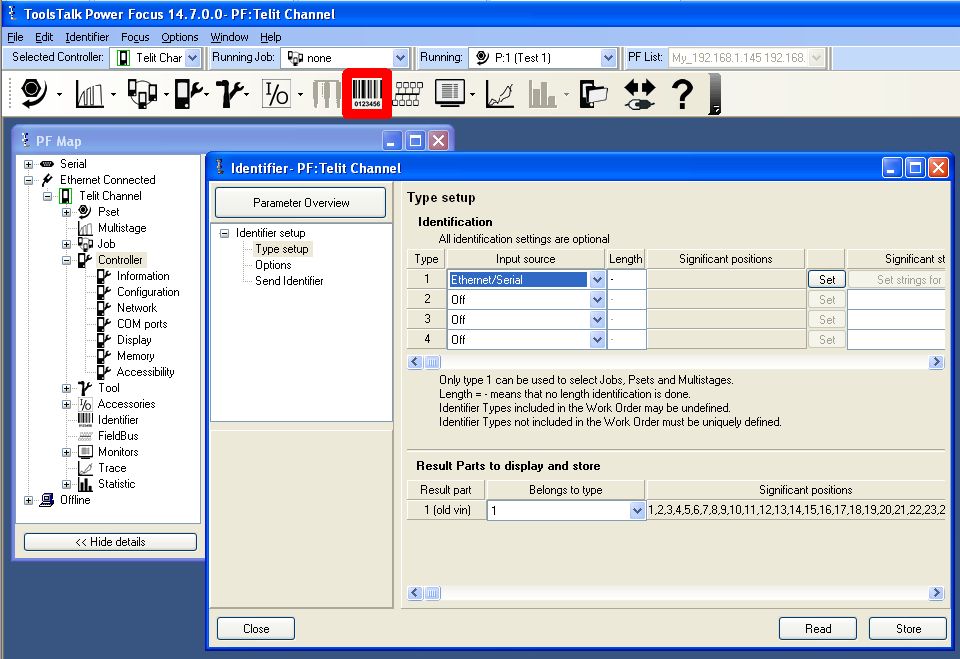Select Type setup in Identifier setup tree
960x659 pixels.
282,249
